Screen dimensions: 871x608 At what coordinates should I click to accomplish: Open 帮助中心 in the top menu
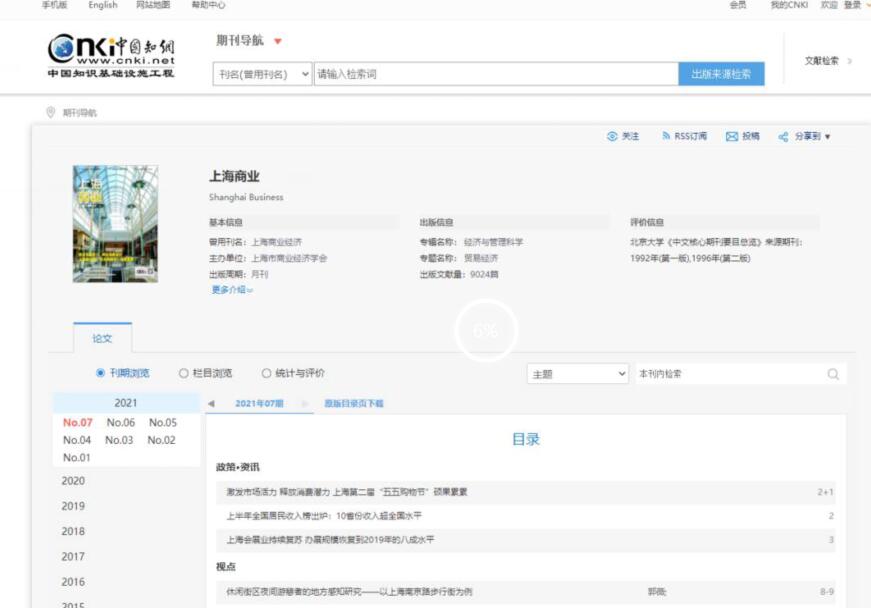(208, 5)
